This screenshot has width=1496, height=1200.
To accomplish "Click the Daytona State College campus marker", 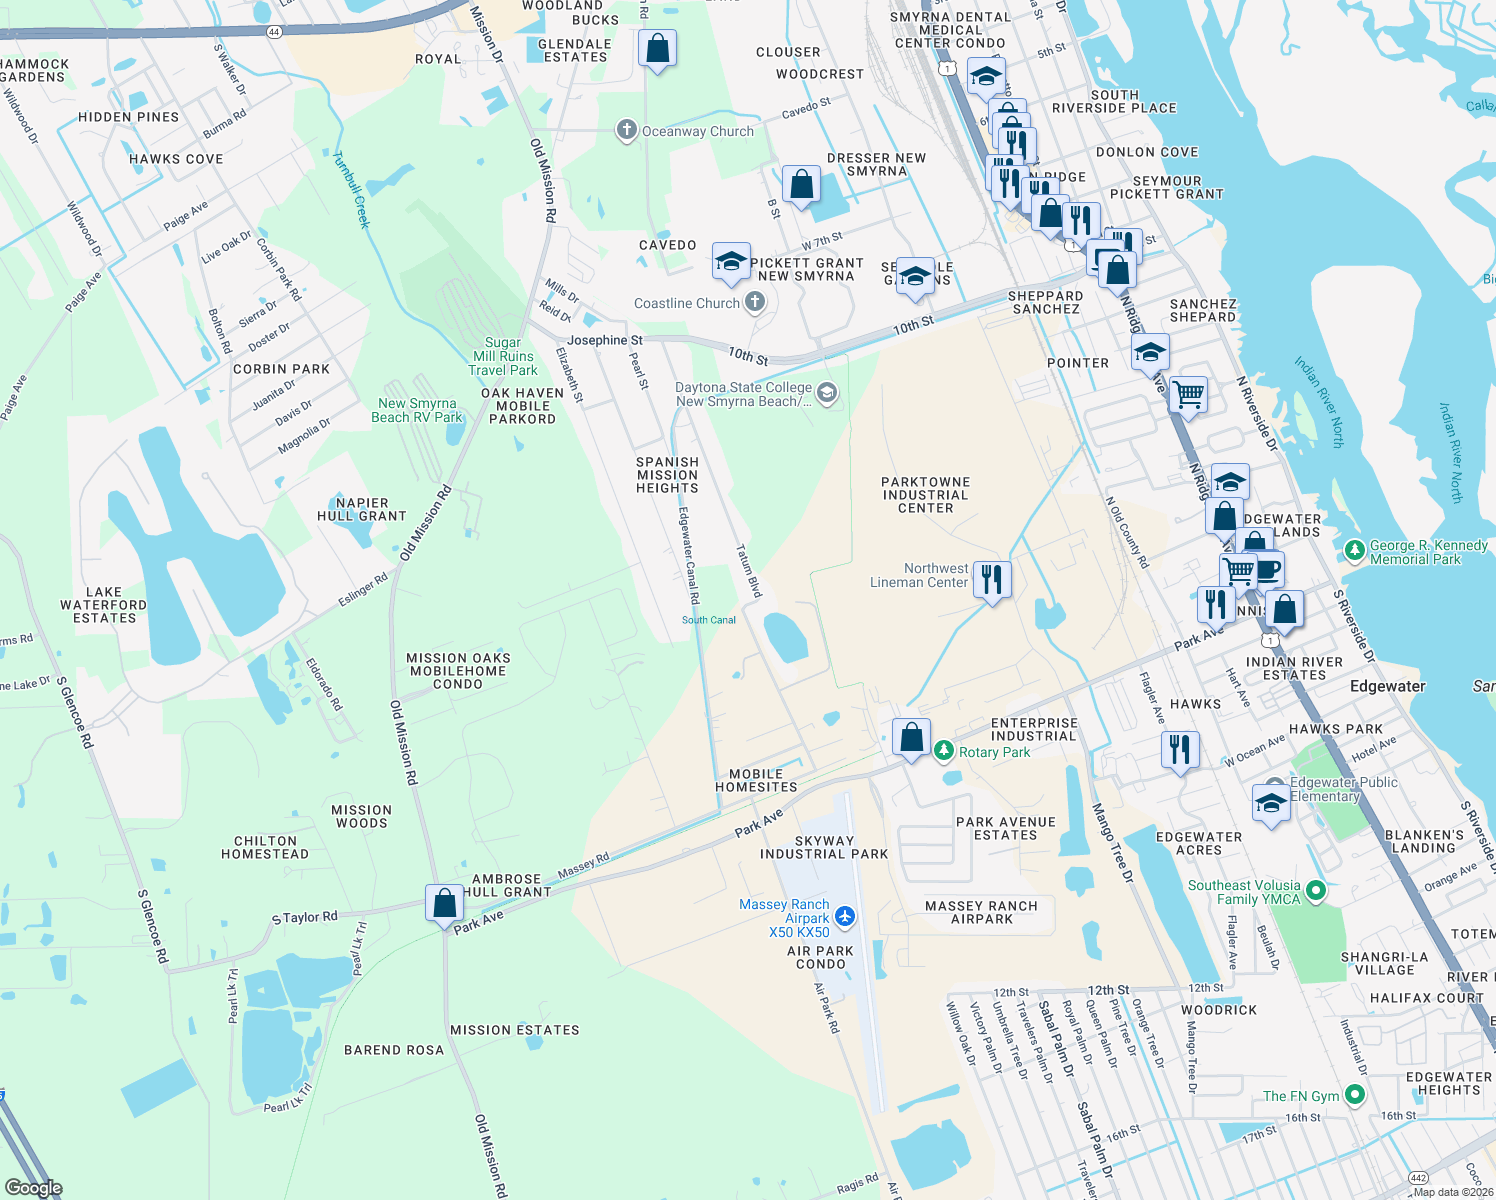I will 826,394.
